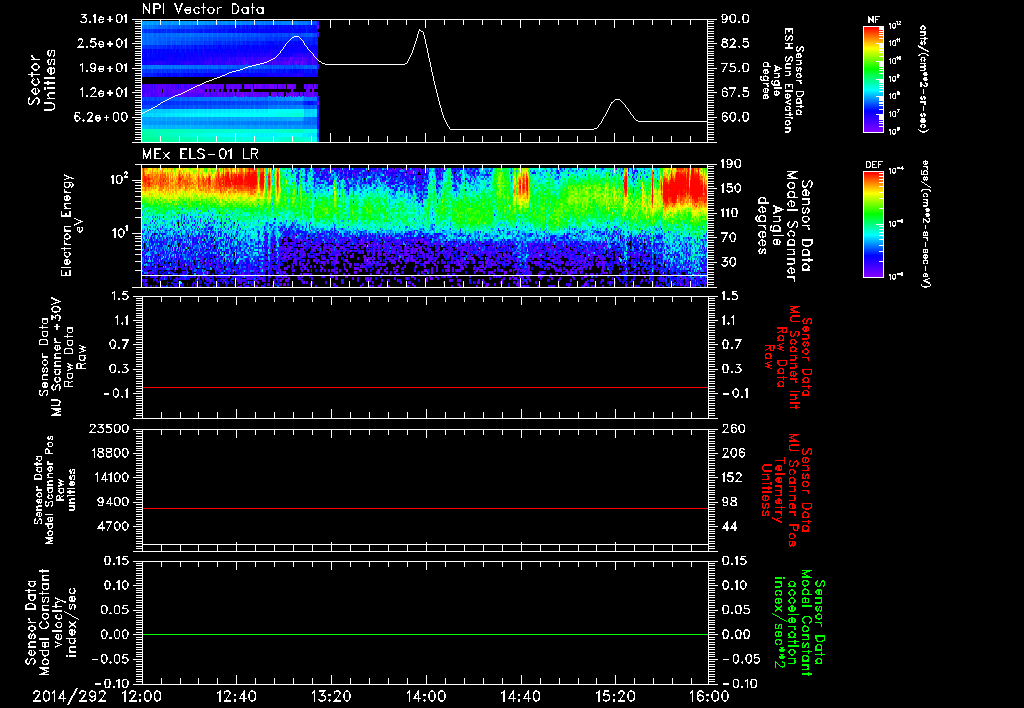
Task: Click the red high-flux region near 16:00
Action: [684, 185]
